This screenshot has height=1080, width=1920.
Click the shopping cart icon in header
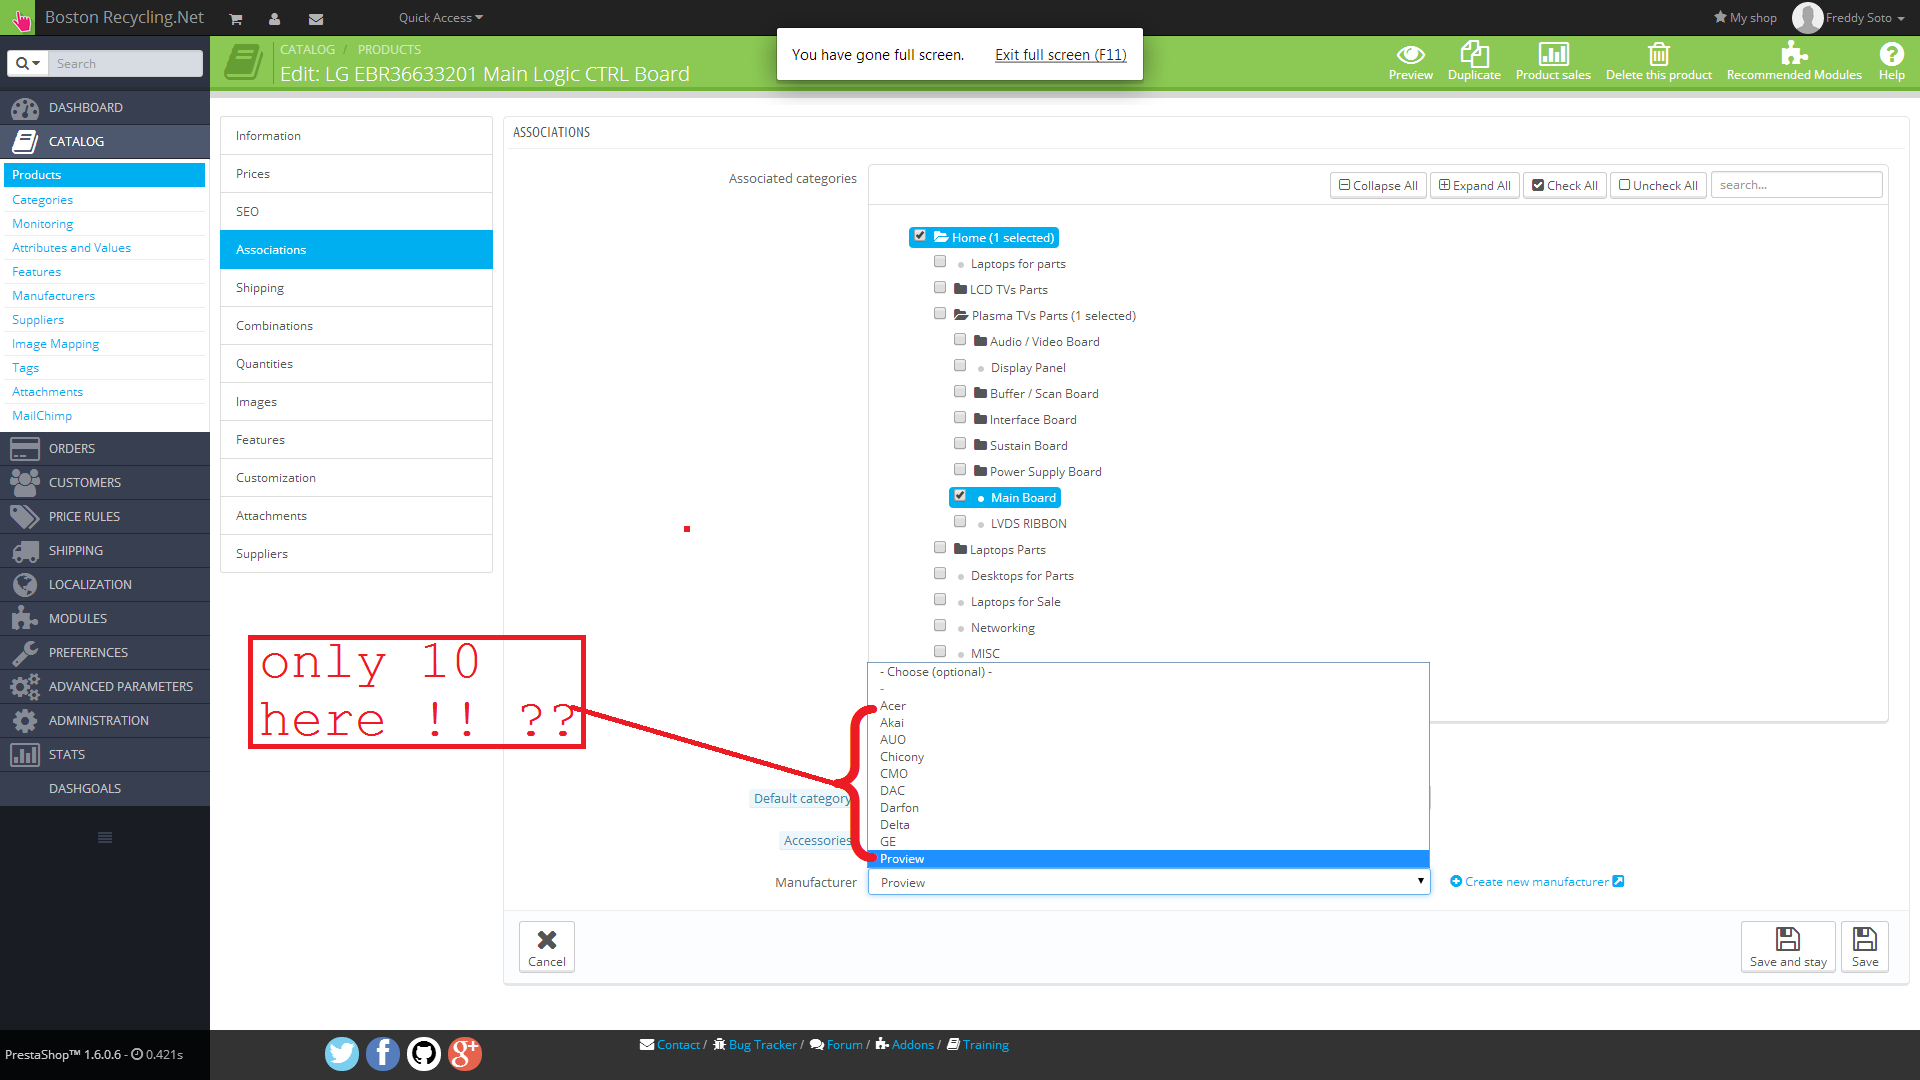coord(236,19)
